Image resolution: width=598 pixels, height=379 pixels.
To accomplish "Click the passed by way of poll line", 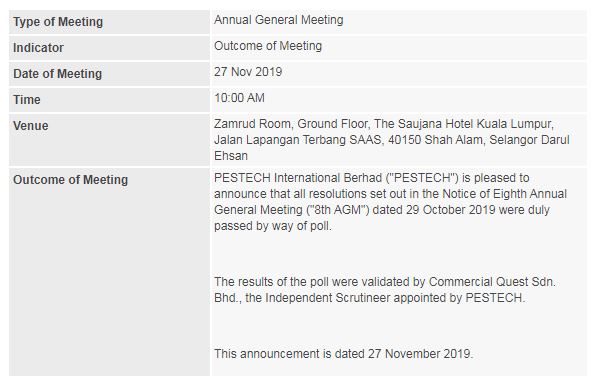I will pyautogui.click(x=273, y=226).
